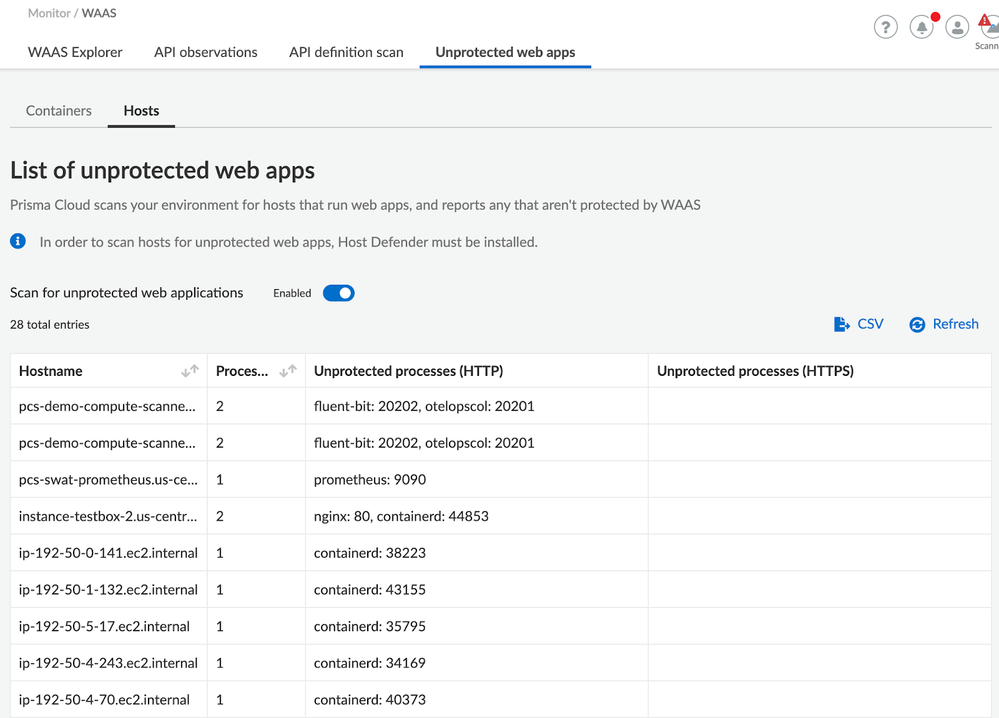Click the Unprotected processes (HTTPS) column header
Screen dimensions: 999x718
tap(755, 371)
